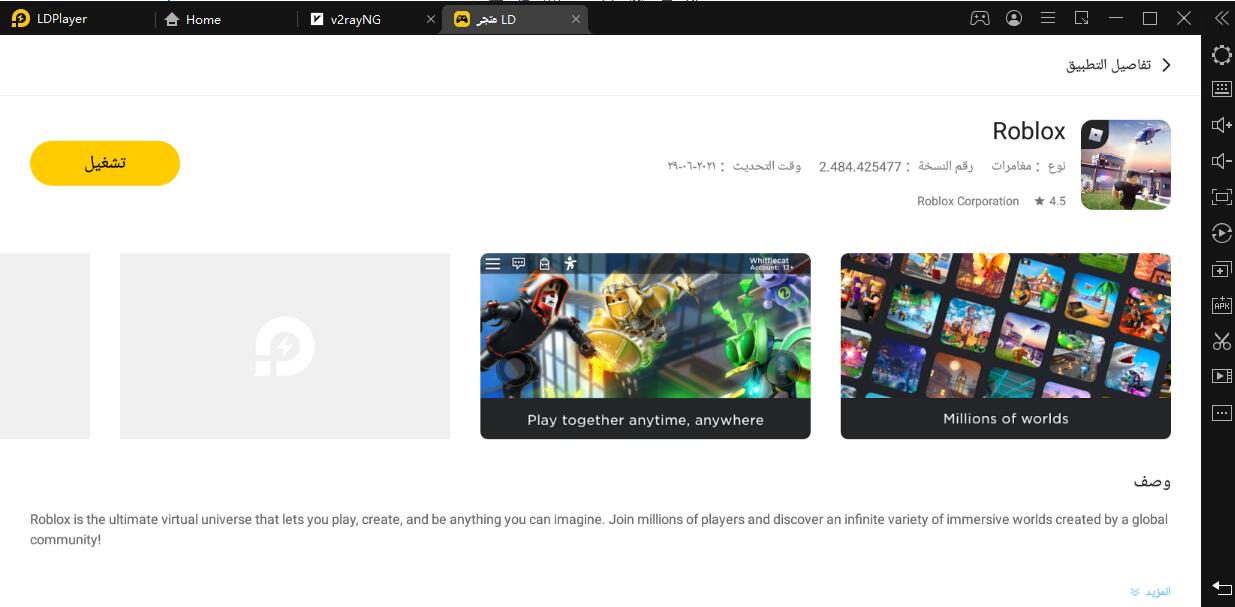Click the pop-out window icon in title bar
Image resolution: width=1235 pixels, height=607 pixels.
coord(1082,18)
